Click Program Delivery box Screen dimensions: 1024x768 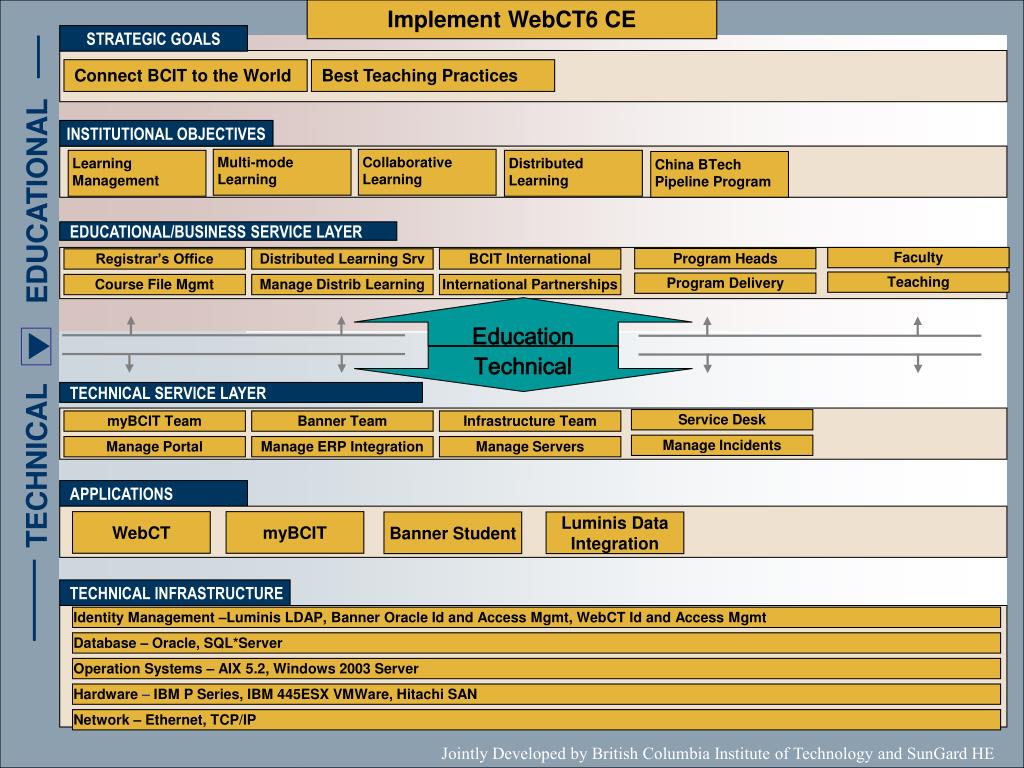(725, 283)
